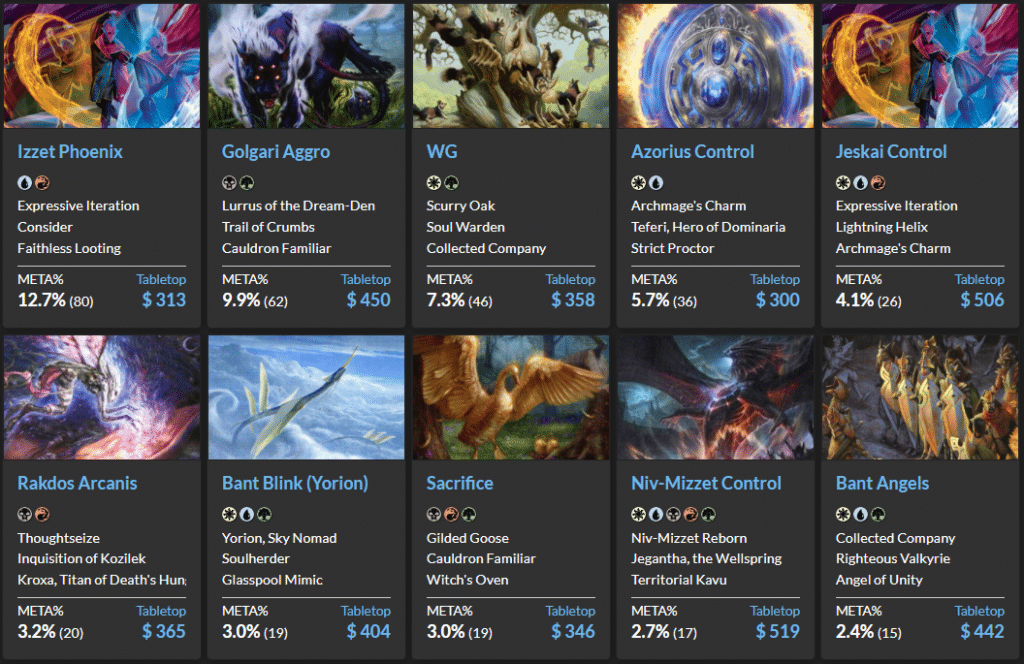Click the green mana icon under WG
Viewport: 1024px width, 664px height.
click(451, 183)
